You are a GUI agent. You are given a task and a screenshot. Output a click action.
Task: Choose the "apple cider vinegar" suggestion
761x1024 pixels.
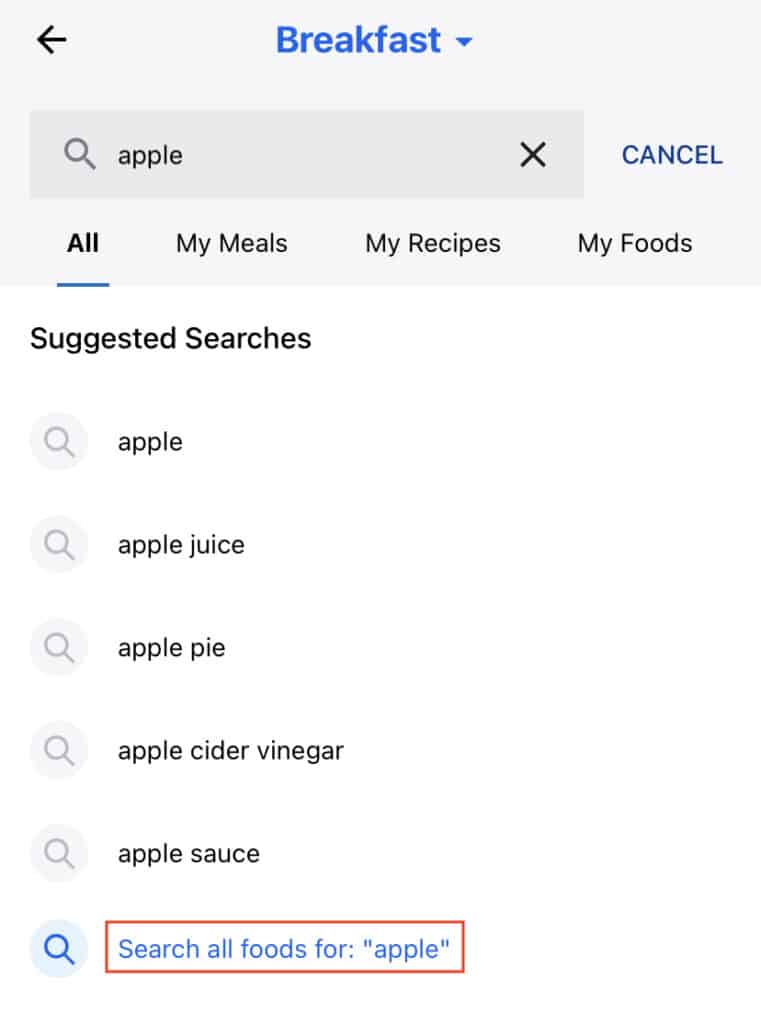pos(230,750)
